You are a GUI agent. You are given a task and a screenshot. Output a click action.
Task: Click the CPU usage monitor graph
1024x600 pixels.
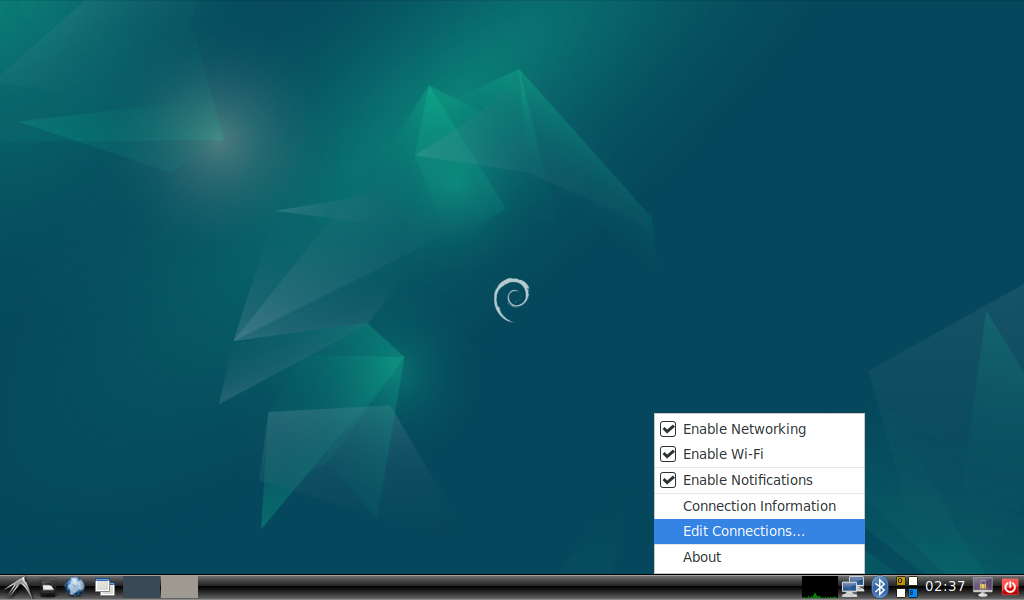820,587
